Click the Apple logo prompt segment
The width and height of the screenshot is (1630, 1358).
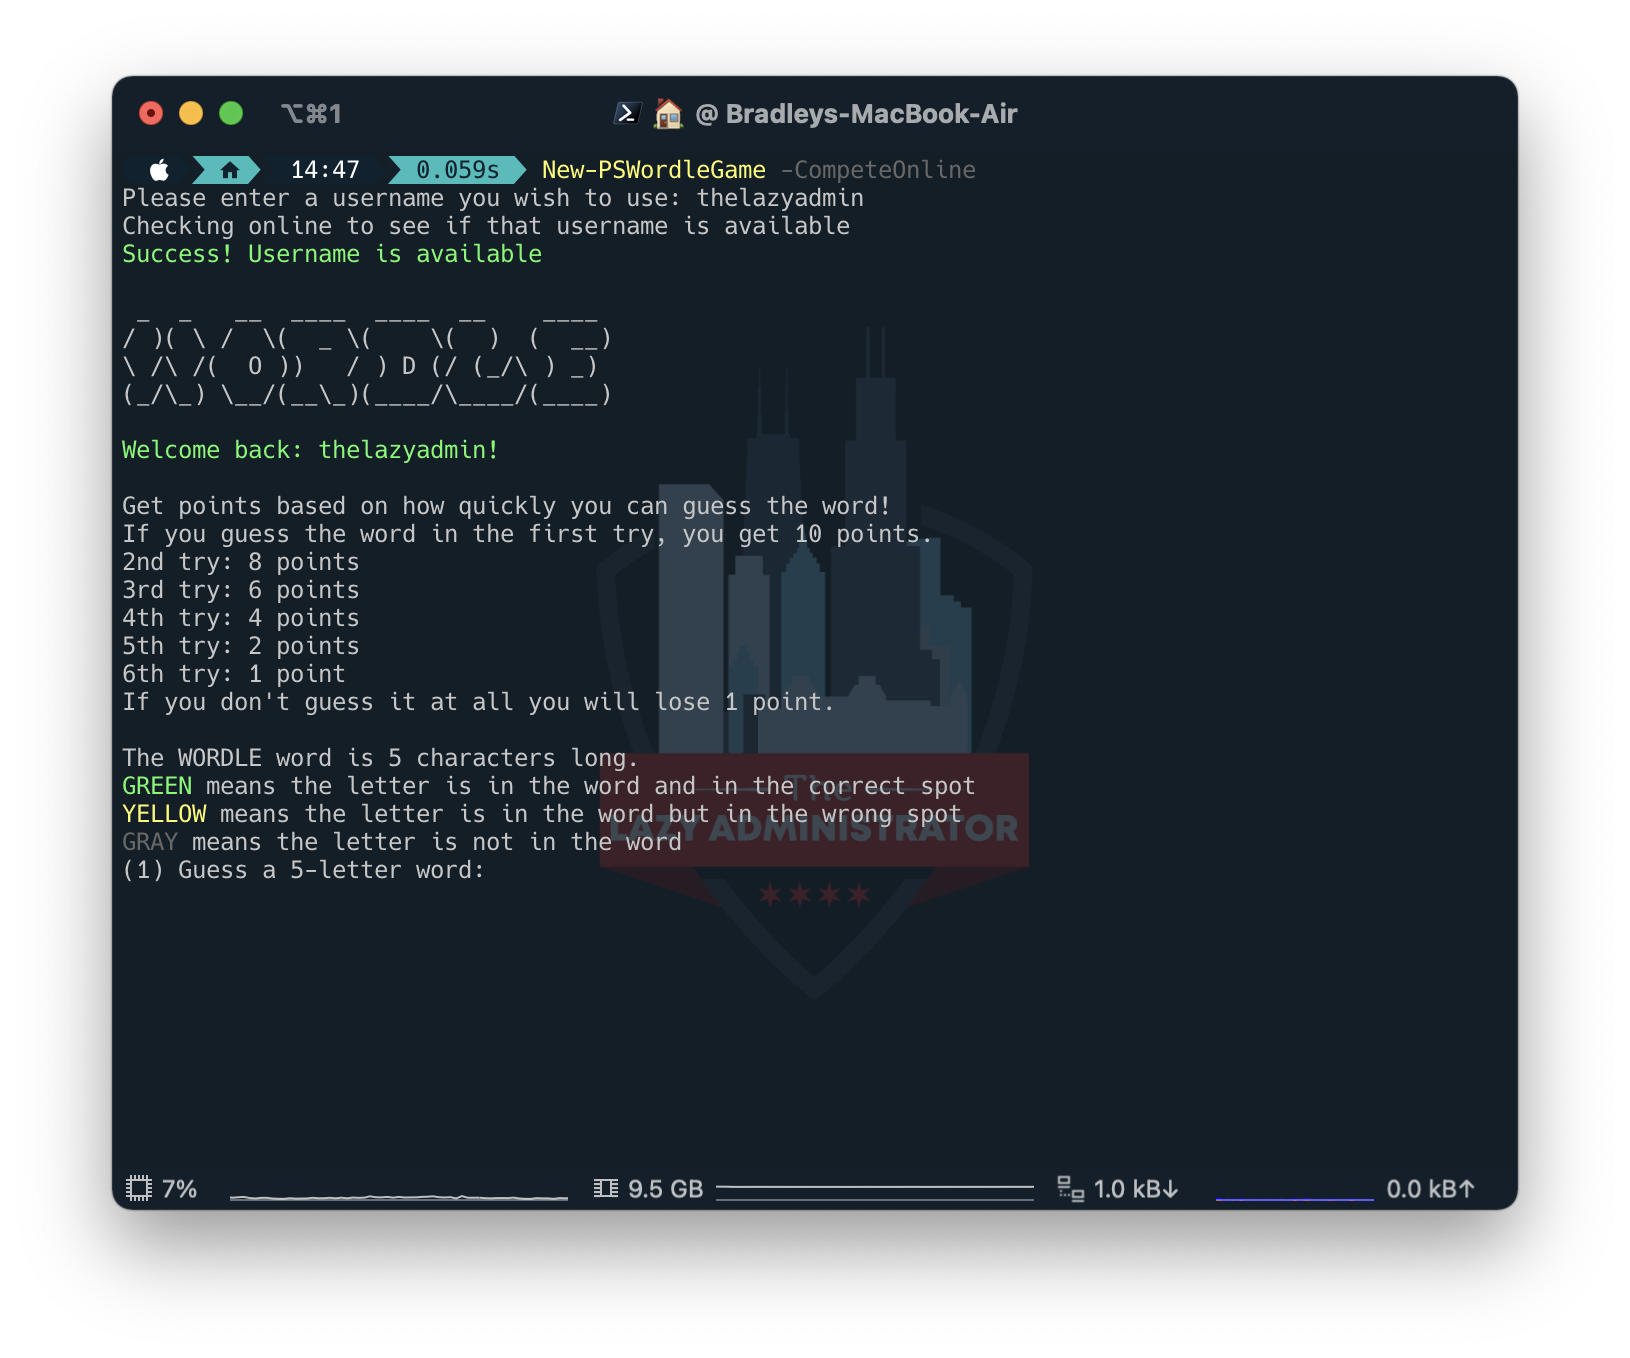[x=159, y=170]
